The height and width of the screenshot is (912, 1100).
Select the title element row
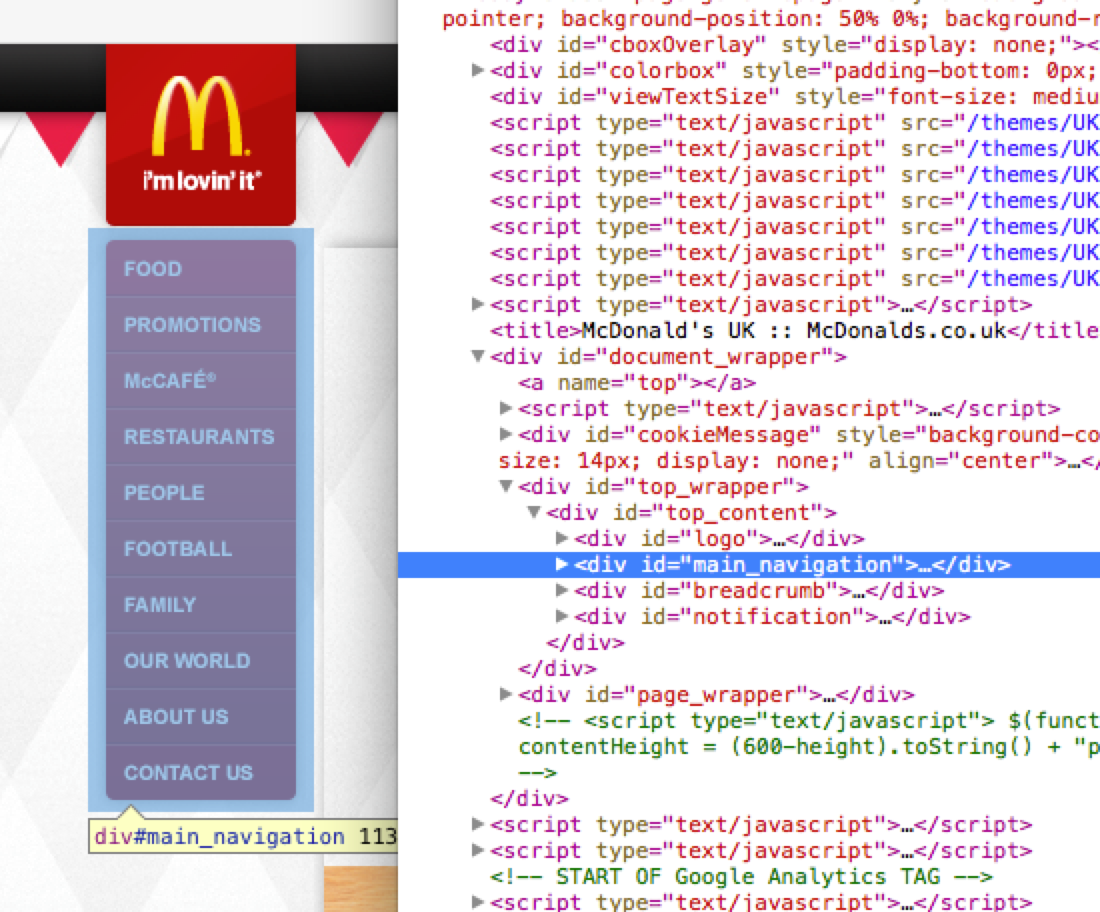(x=794, y=330)
